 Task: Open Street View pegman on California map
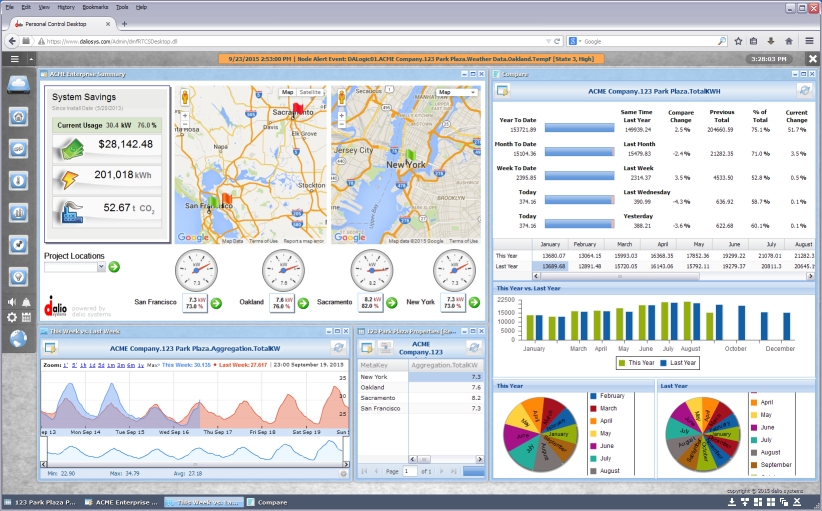click(x=185, y=97)
